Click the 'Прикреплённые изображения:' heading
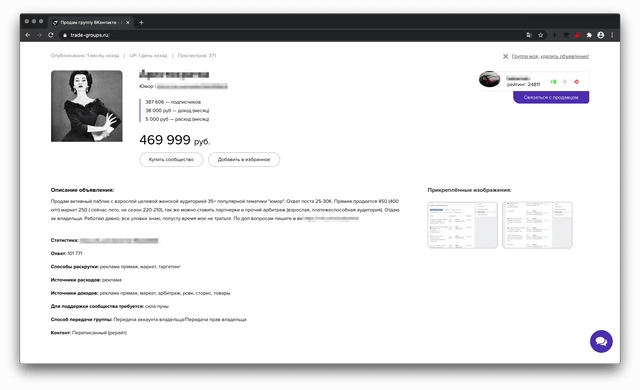Image resolution: width=640 pixels, height=390 pixels. click(x=469, y=190)
